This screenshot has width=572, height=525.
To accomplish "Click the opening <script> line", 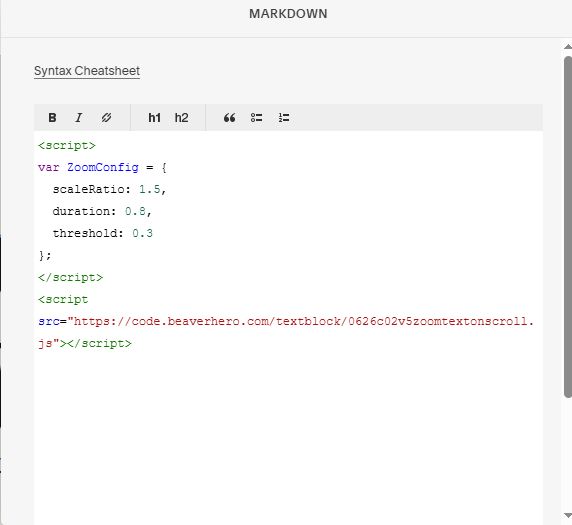I will [x=67, y=146].
